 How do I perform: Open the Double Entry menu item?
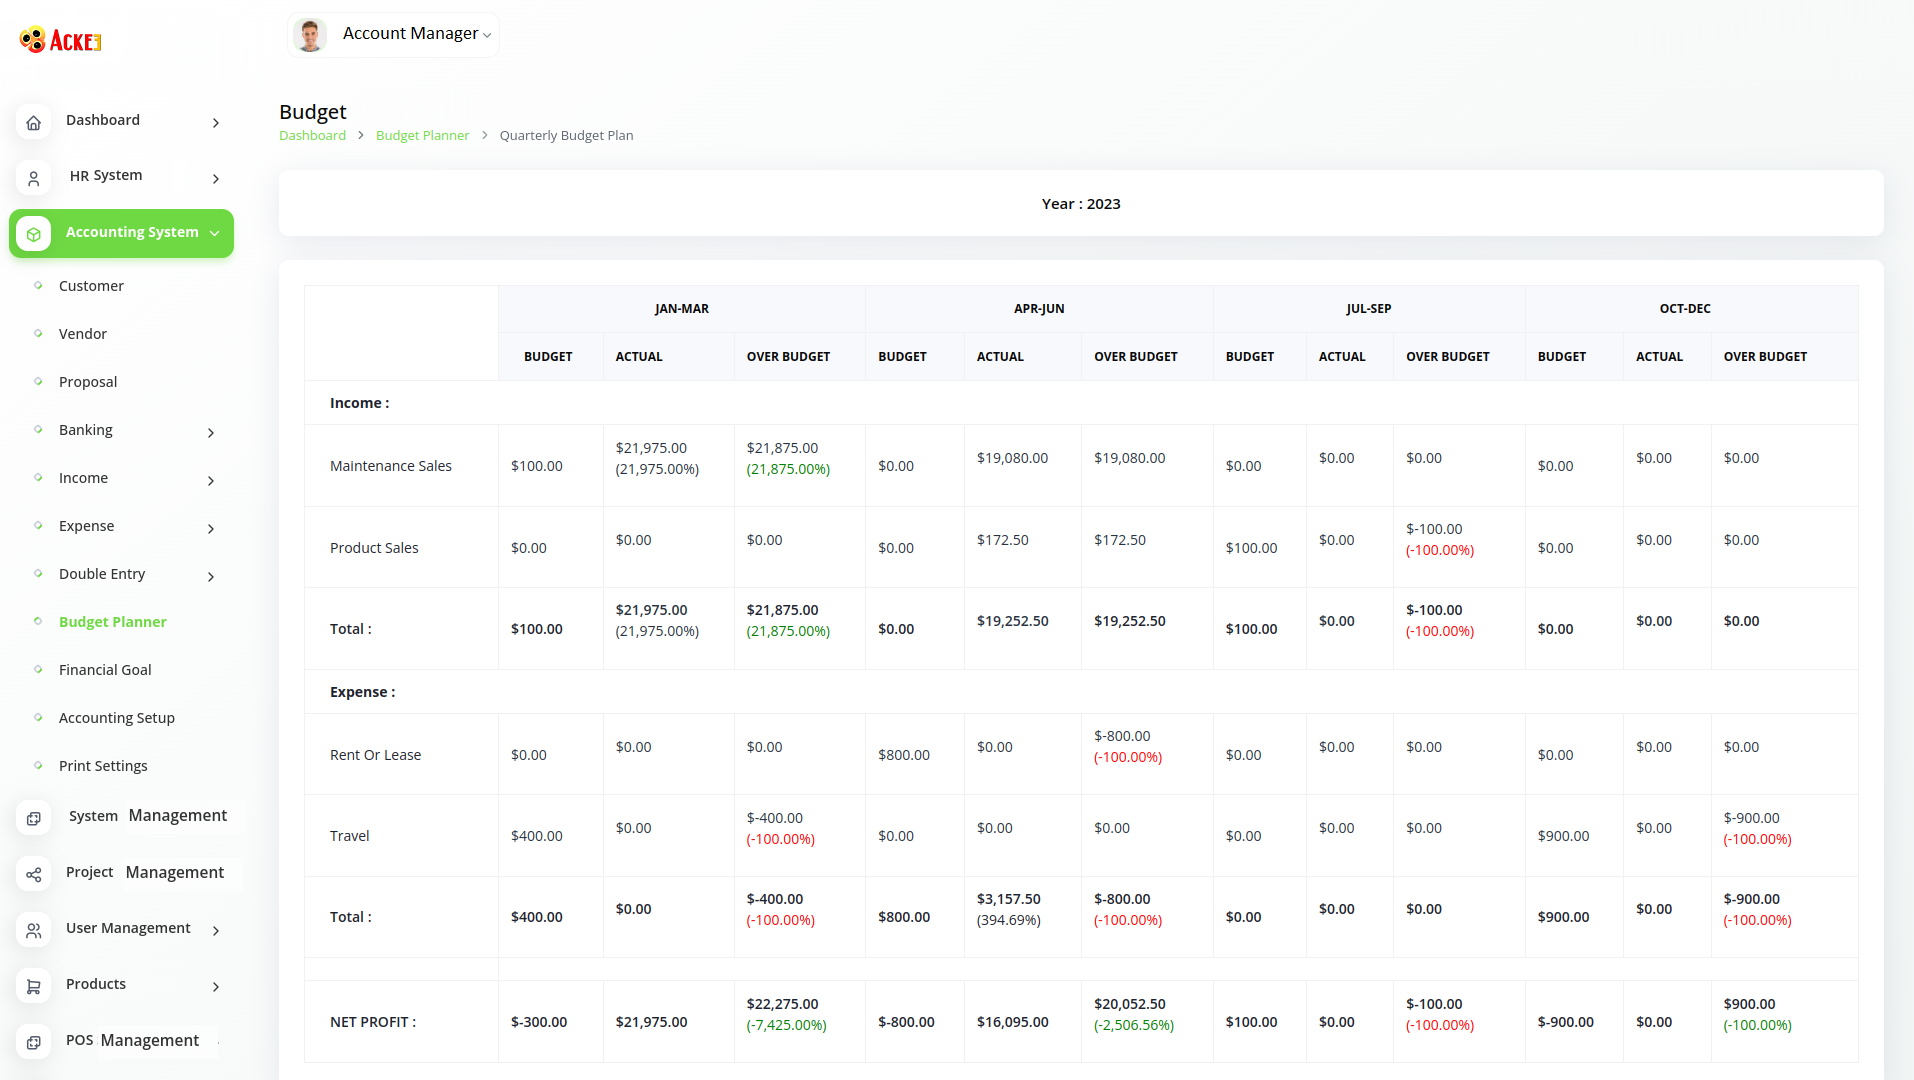point(102,574)
